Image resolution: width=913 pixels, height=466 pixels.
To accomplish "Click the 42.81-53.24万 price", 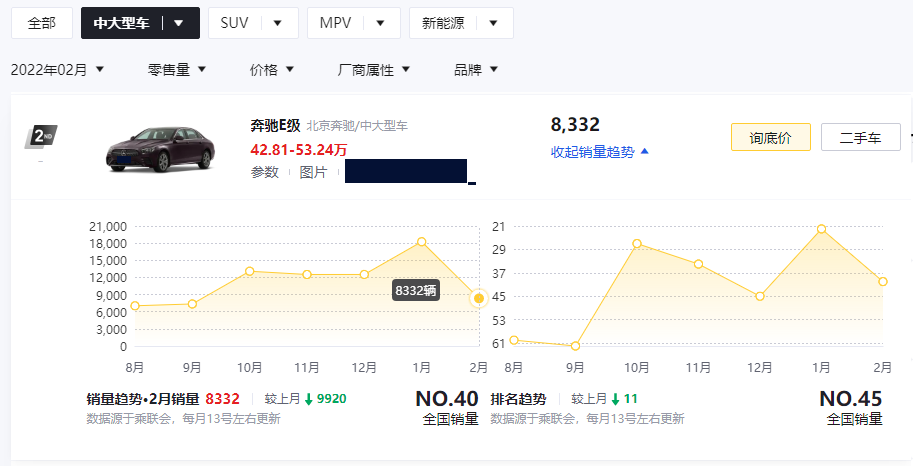I will click(x=299, y=150).
